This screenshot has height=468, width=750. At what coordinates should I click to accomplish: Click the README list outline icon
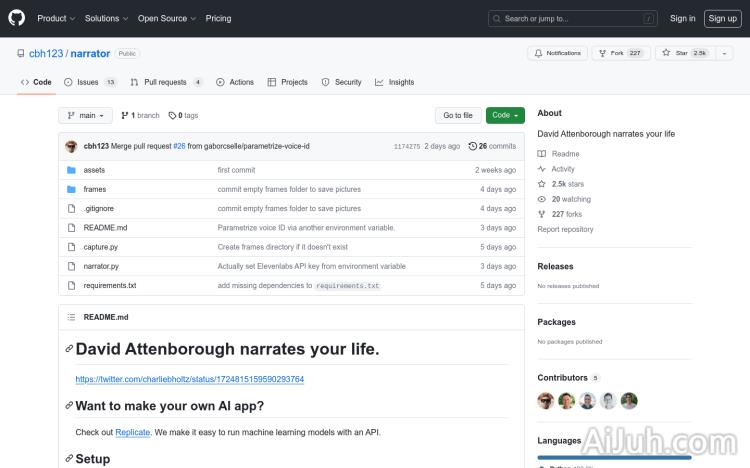(71, 317)
